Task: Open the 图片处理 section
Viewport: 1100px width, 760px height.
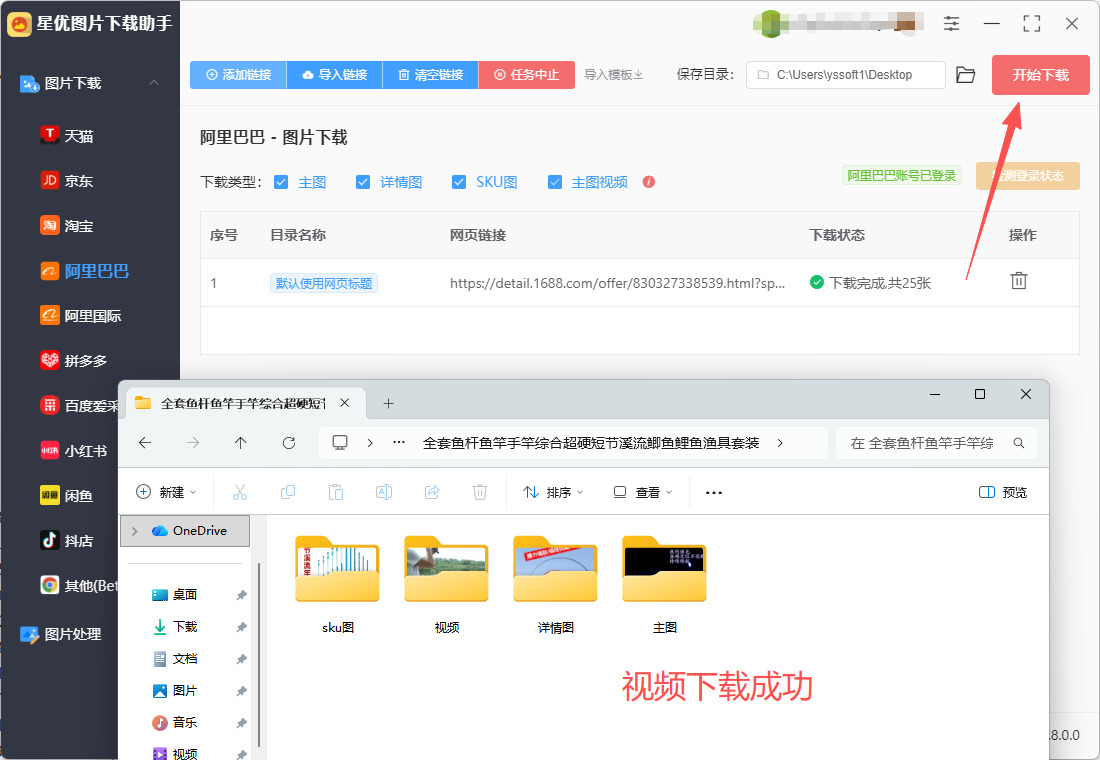Action: coord(61,634)
